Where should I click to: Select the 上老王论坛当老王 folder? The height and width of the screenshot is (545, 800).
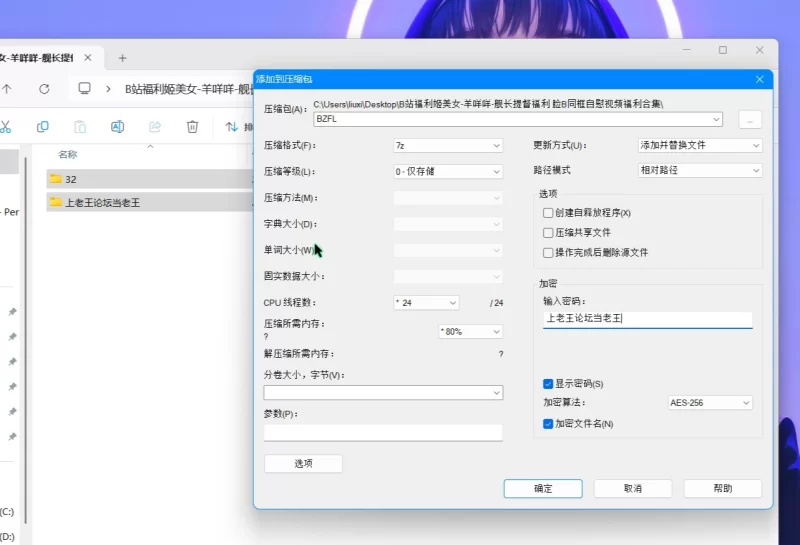click(150, 202)
